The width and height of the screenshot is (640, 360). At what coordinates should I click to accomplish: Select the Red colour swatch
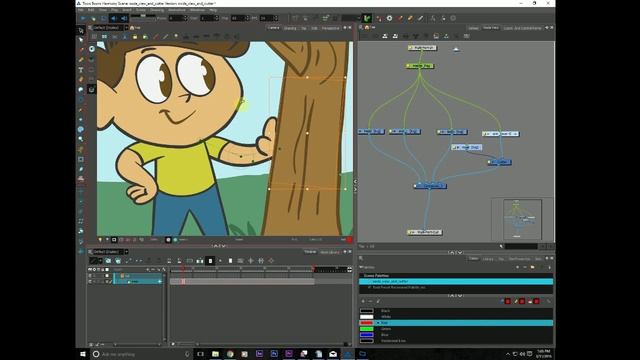click(367, 323)
